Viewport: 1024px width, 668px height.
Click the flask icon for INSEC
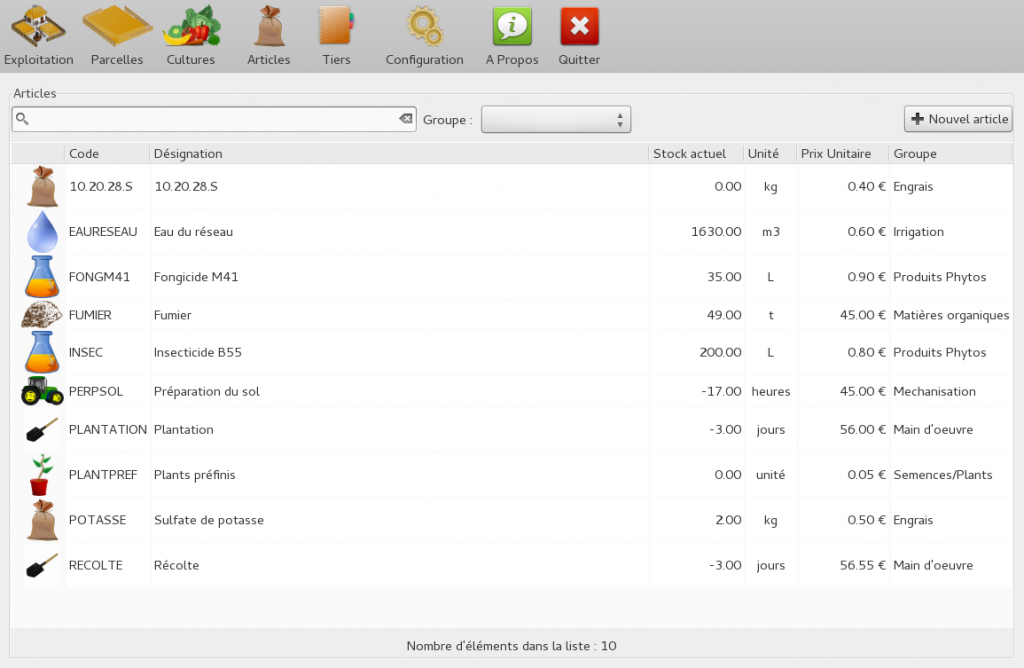(x=42, y=352)
